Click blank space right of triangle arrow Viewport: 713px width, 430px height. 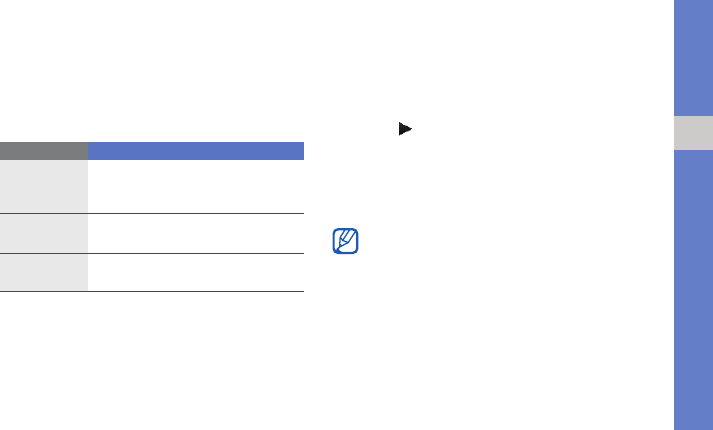(500, 130)
